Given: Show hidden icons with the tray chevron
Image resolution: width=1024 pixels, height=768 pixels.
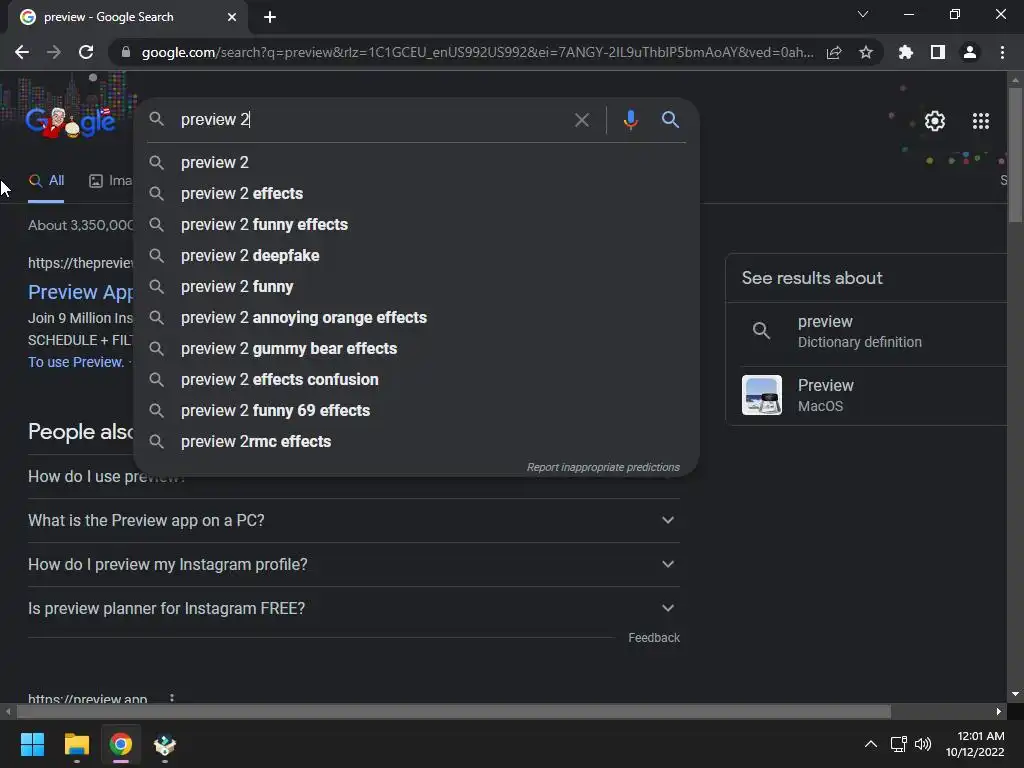Looking at the screenshot, I should 871,744.
